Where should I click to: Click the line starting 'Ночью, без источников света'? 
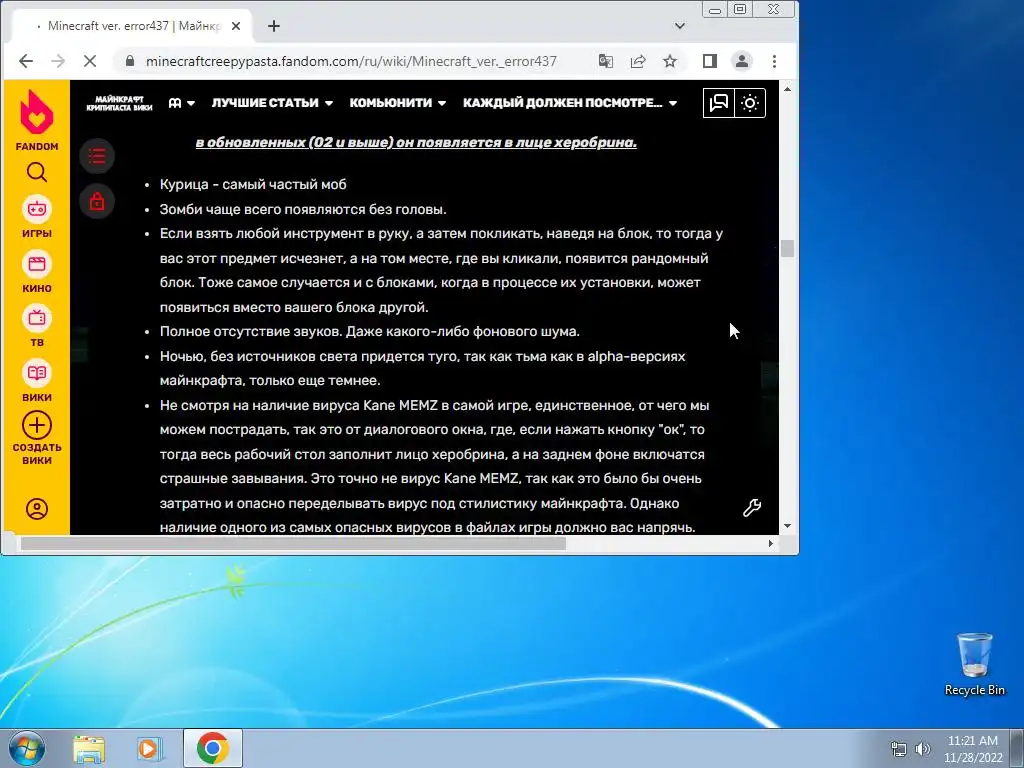tap(423, 357)
